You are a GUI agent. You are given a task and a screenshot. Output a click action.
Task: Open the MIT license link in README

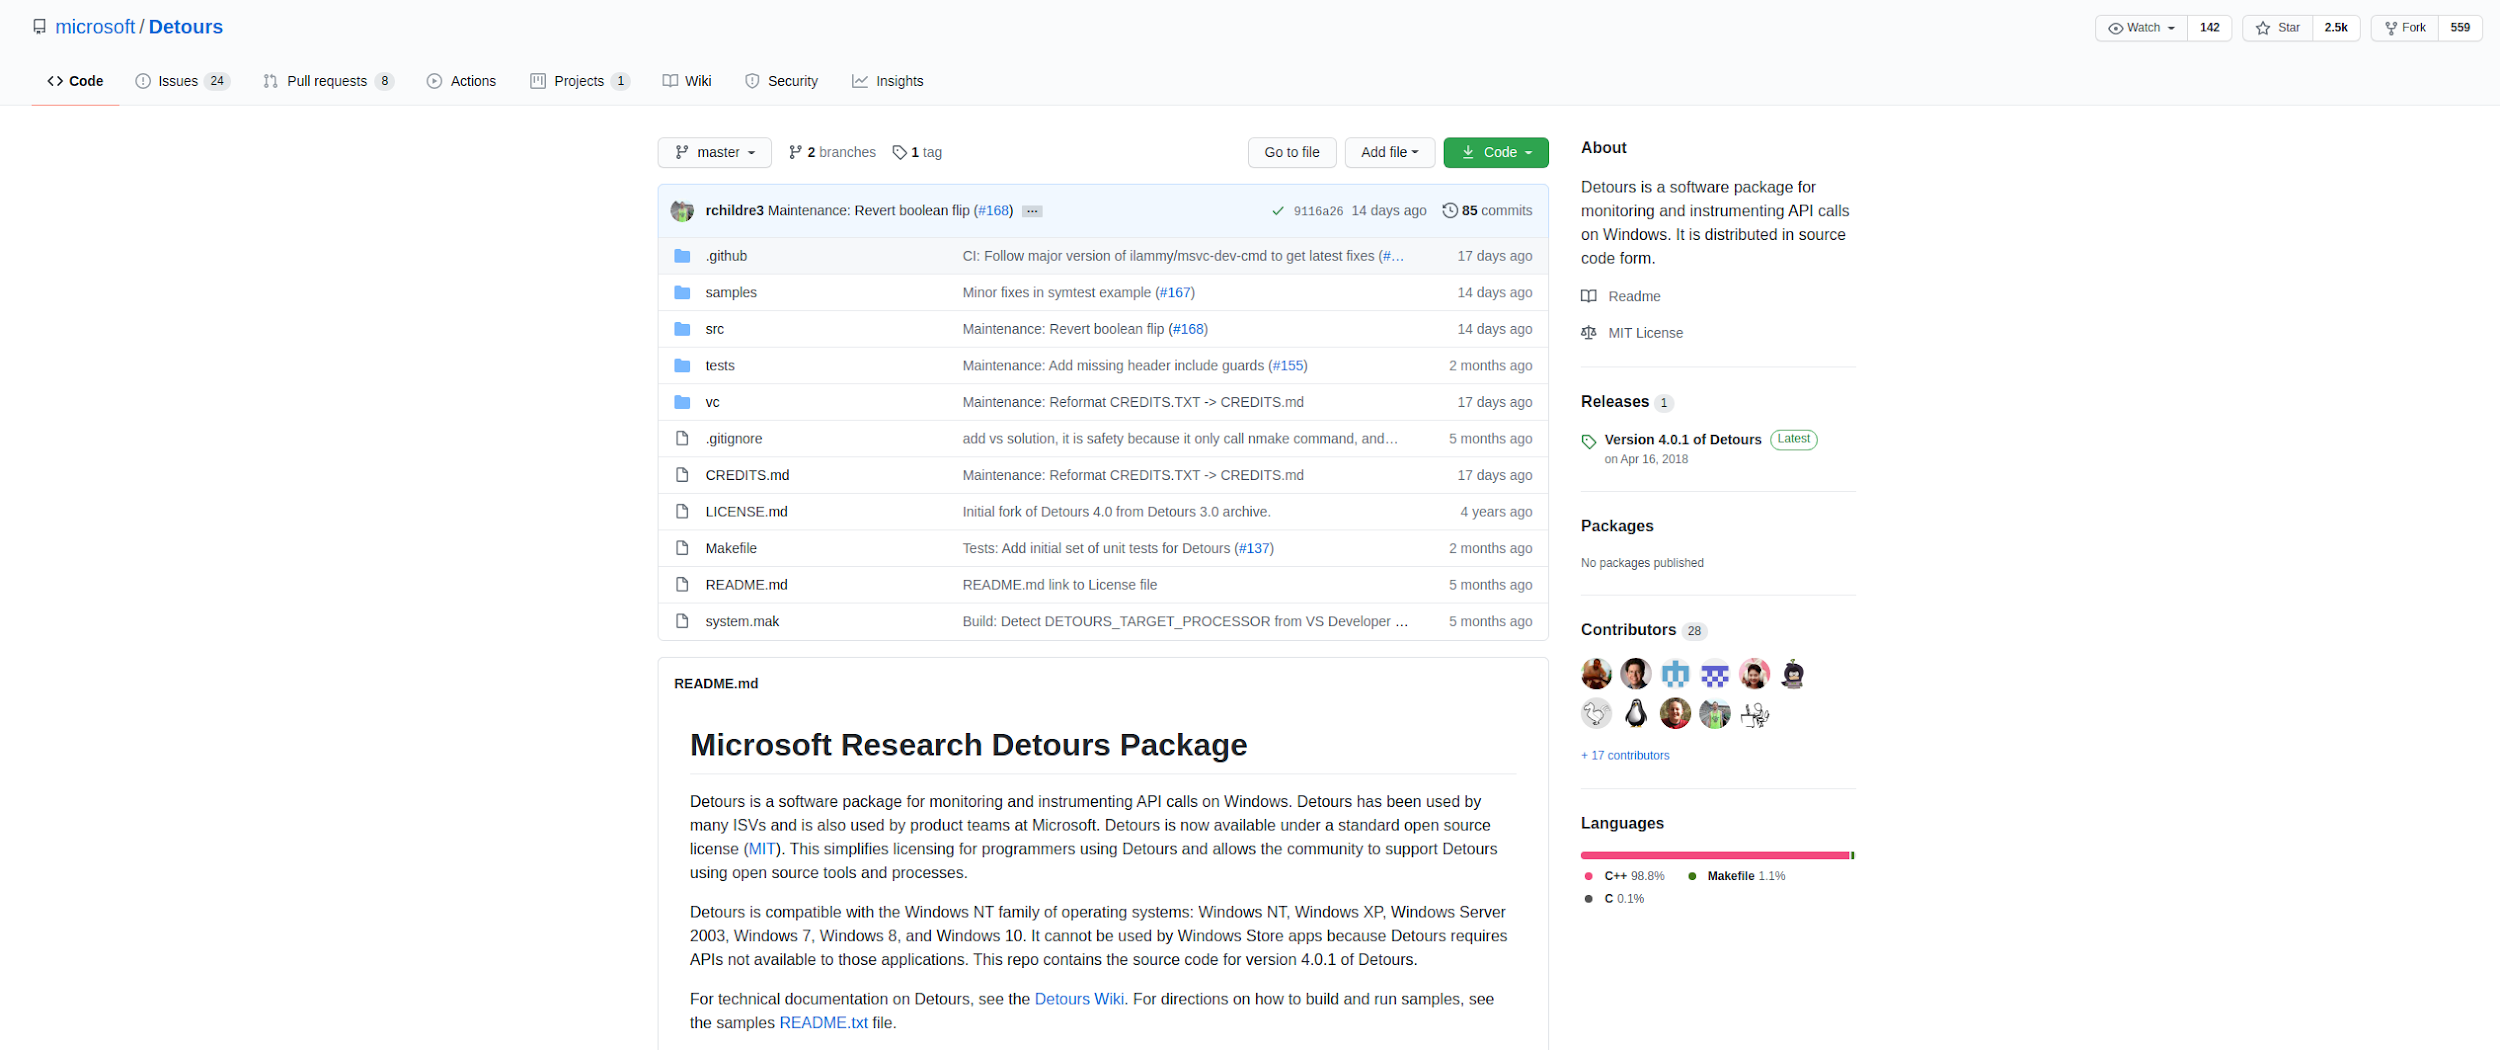762,849
